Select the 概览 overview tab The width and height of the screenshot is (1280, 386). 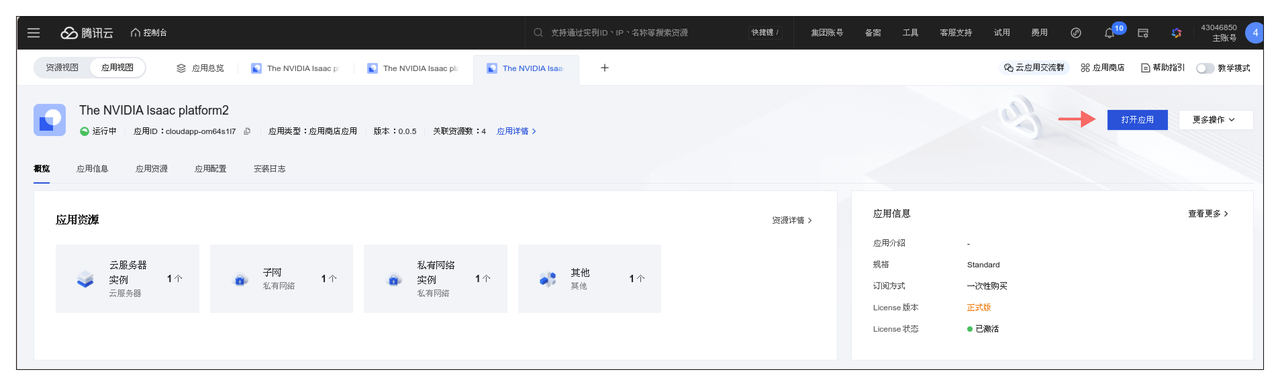click(x=42, y=169)
